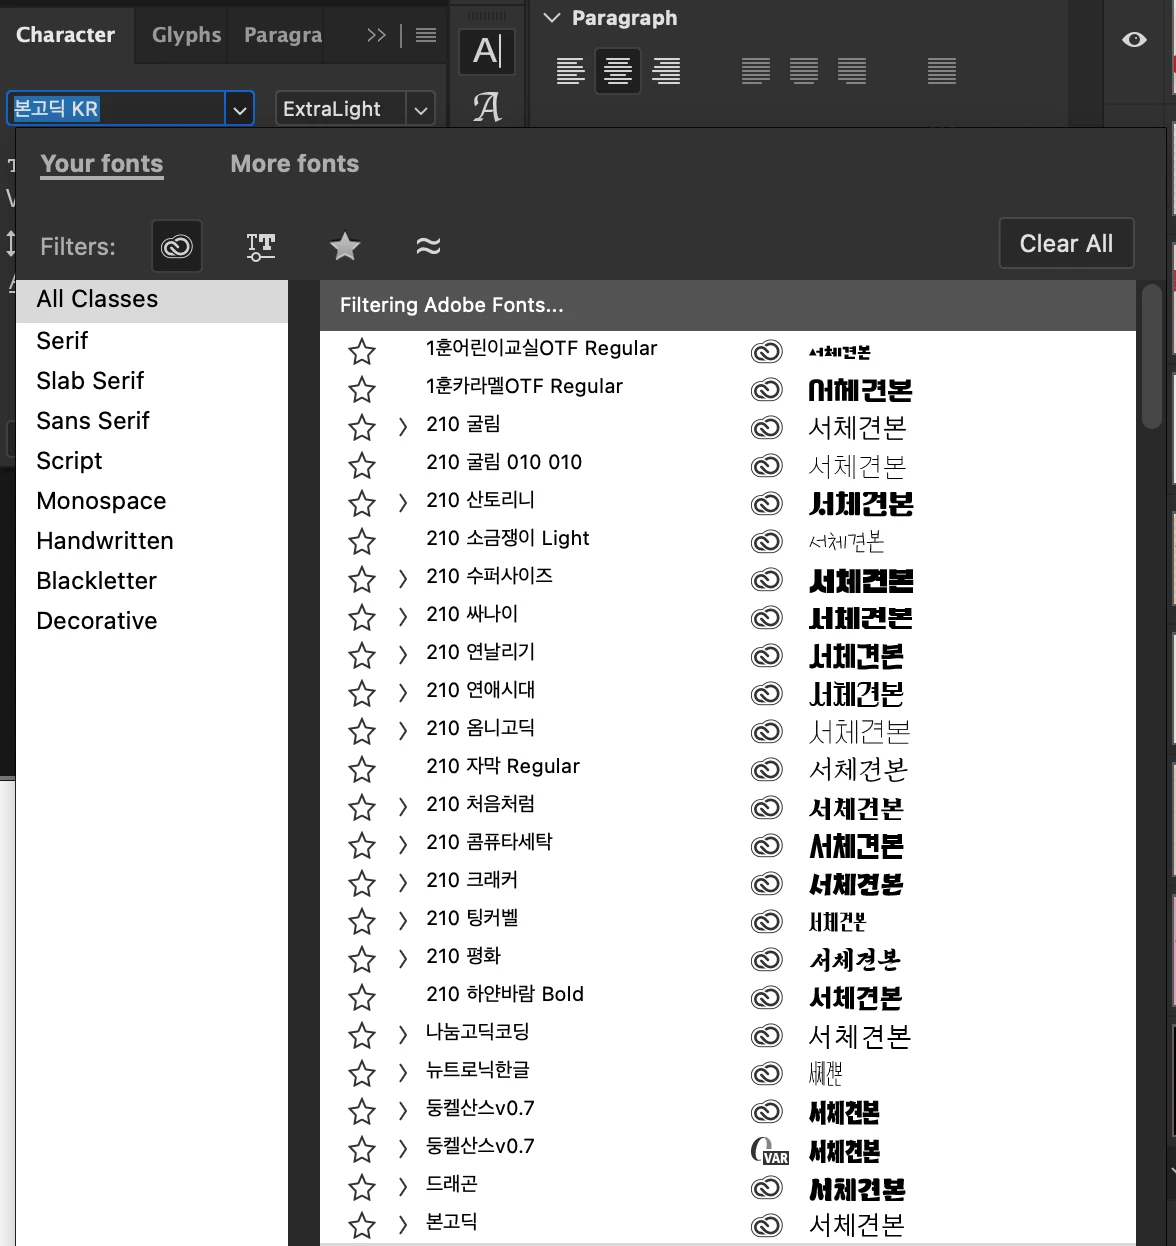Open the Character panel tab
The width and height of the screenshot is (1176, 1246).
66,35
